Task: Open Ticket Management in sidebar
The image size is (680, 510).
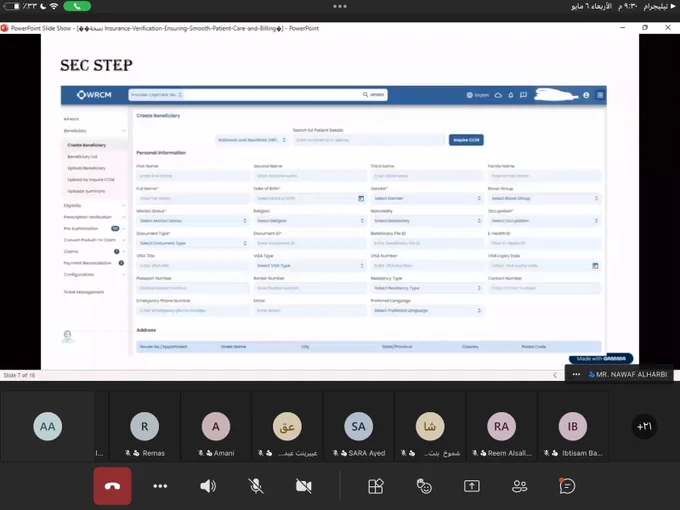Action: click(84, 292)
